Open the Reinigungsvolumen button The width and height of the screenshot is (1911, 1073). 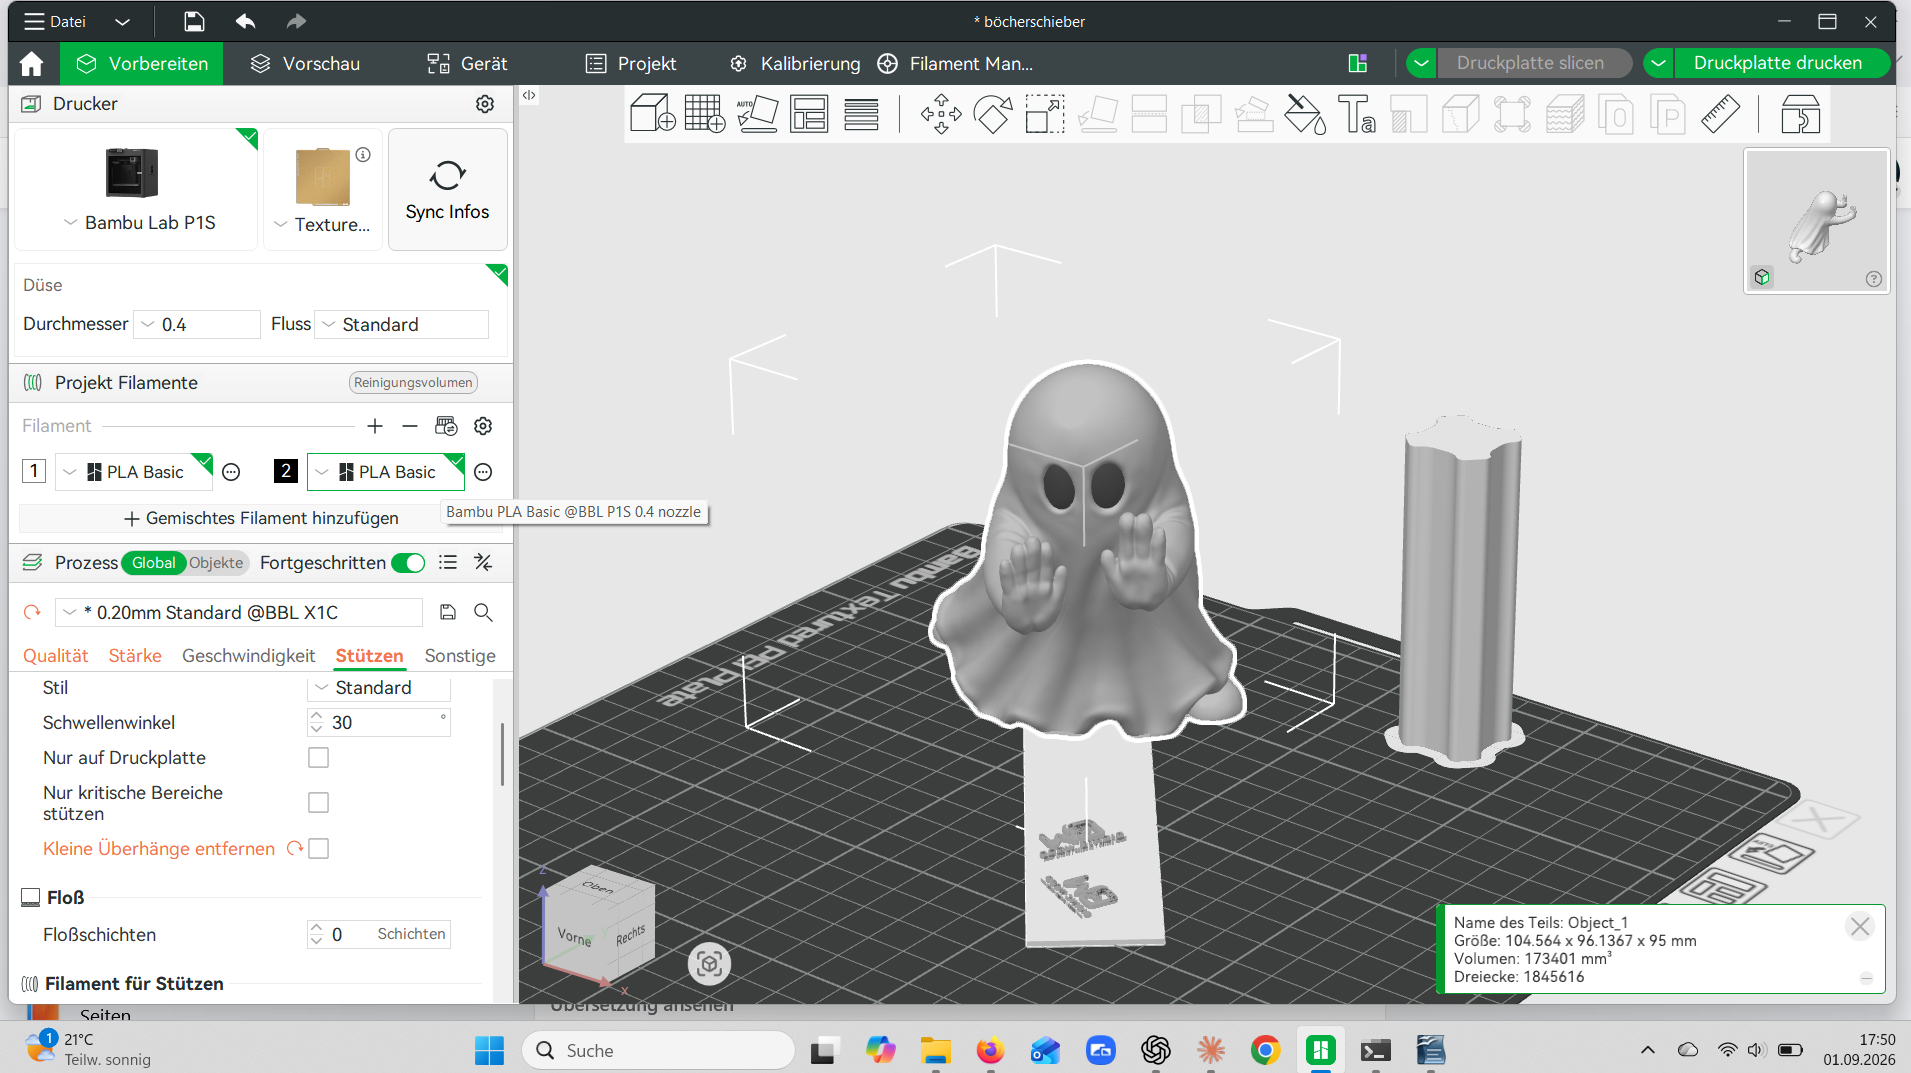click(413, 383)
